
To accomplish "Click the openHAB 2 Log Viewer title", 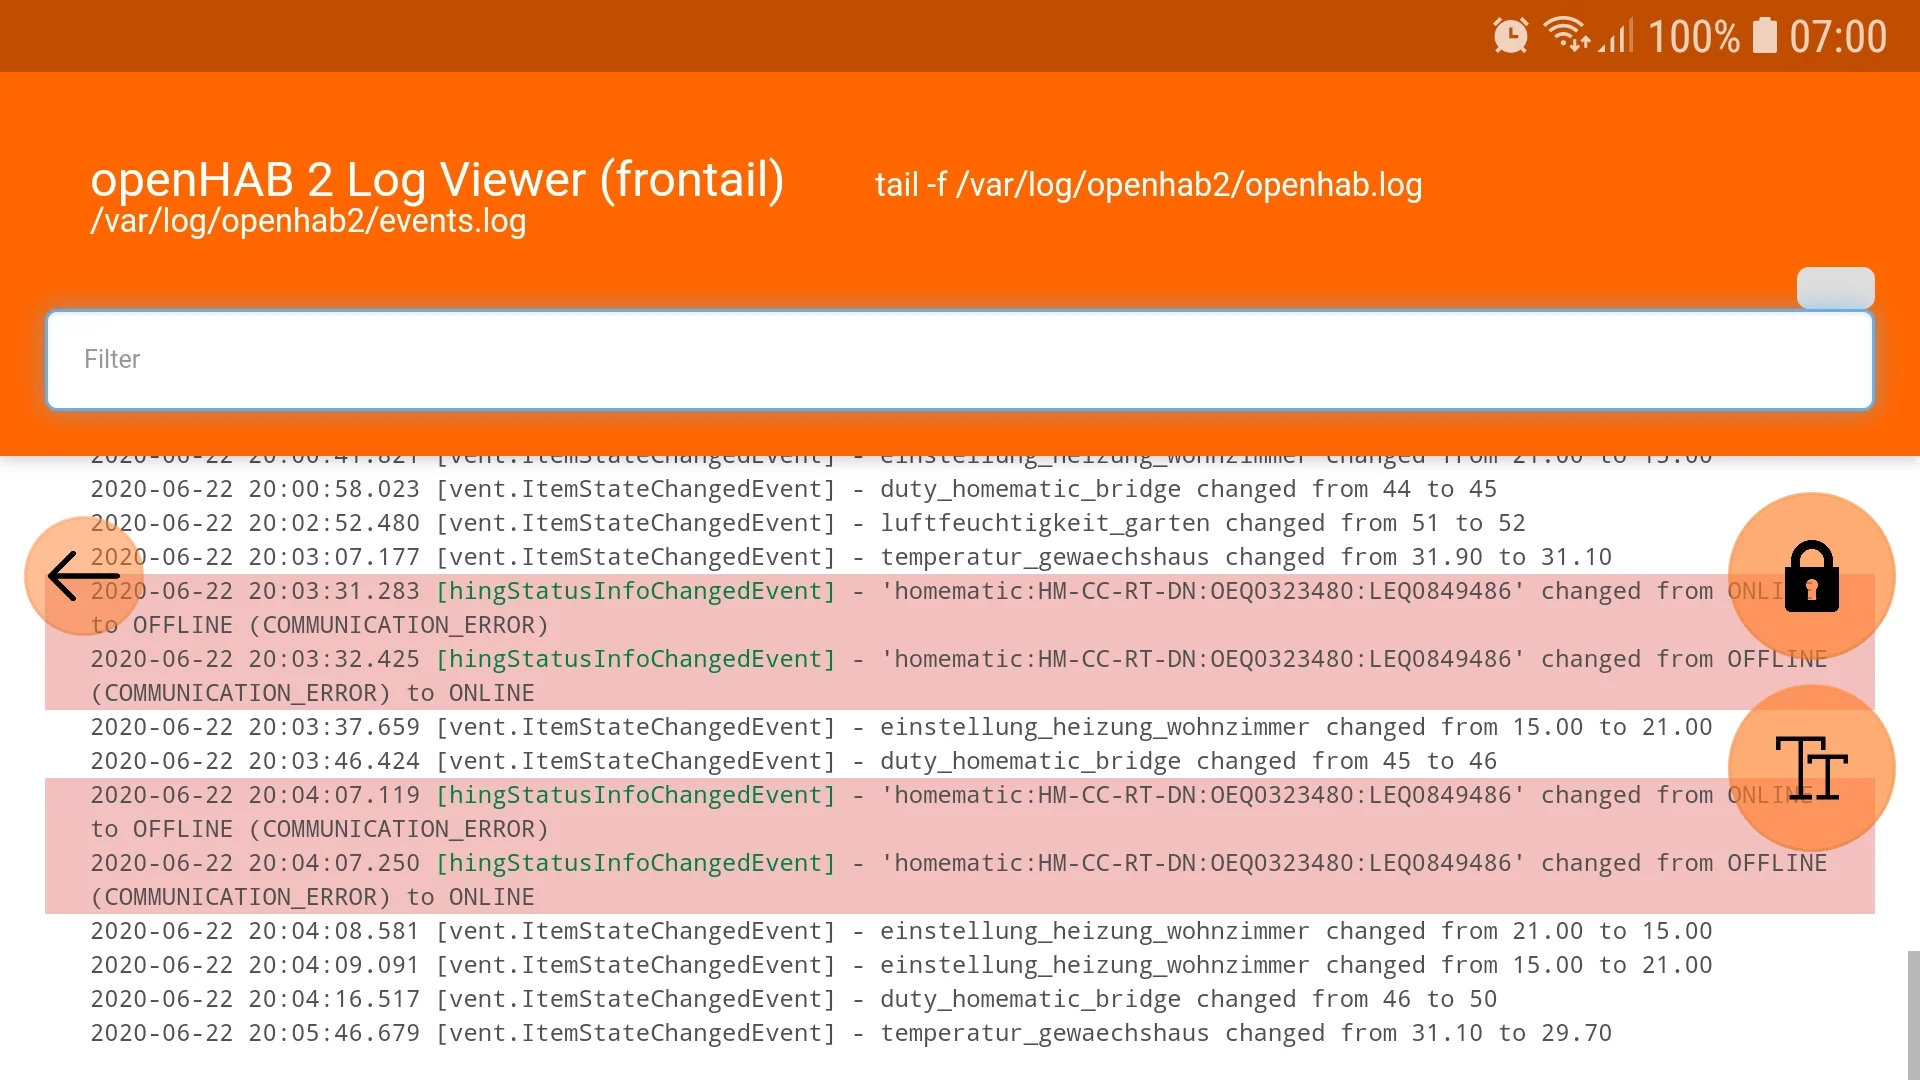I will pos(437,180).
